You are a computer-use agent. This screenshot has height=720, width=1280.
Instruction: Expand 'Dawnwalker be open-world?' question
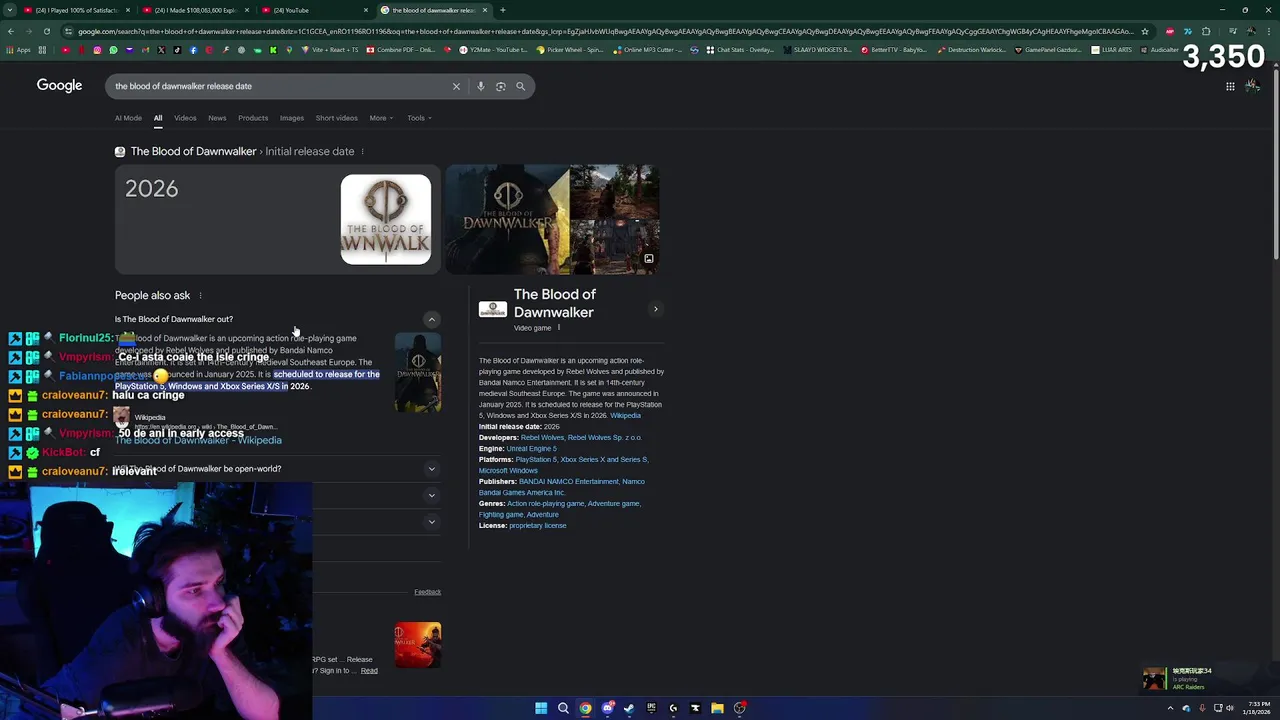(x=431, y=468)
